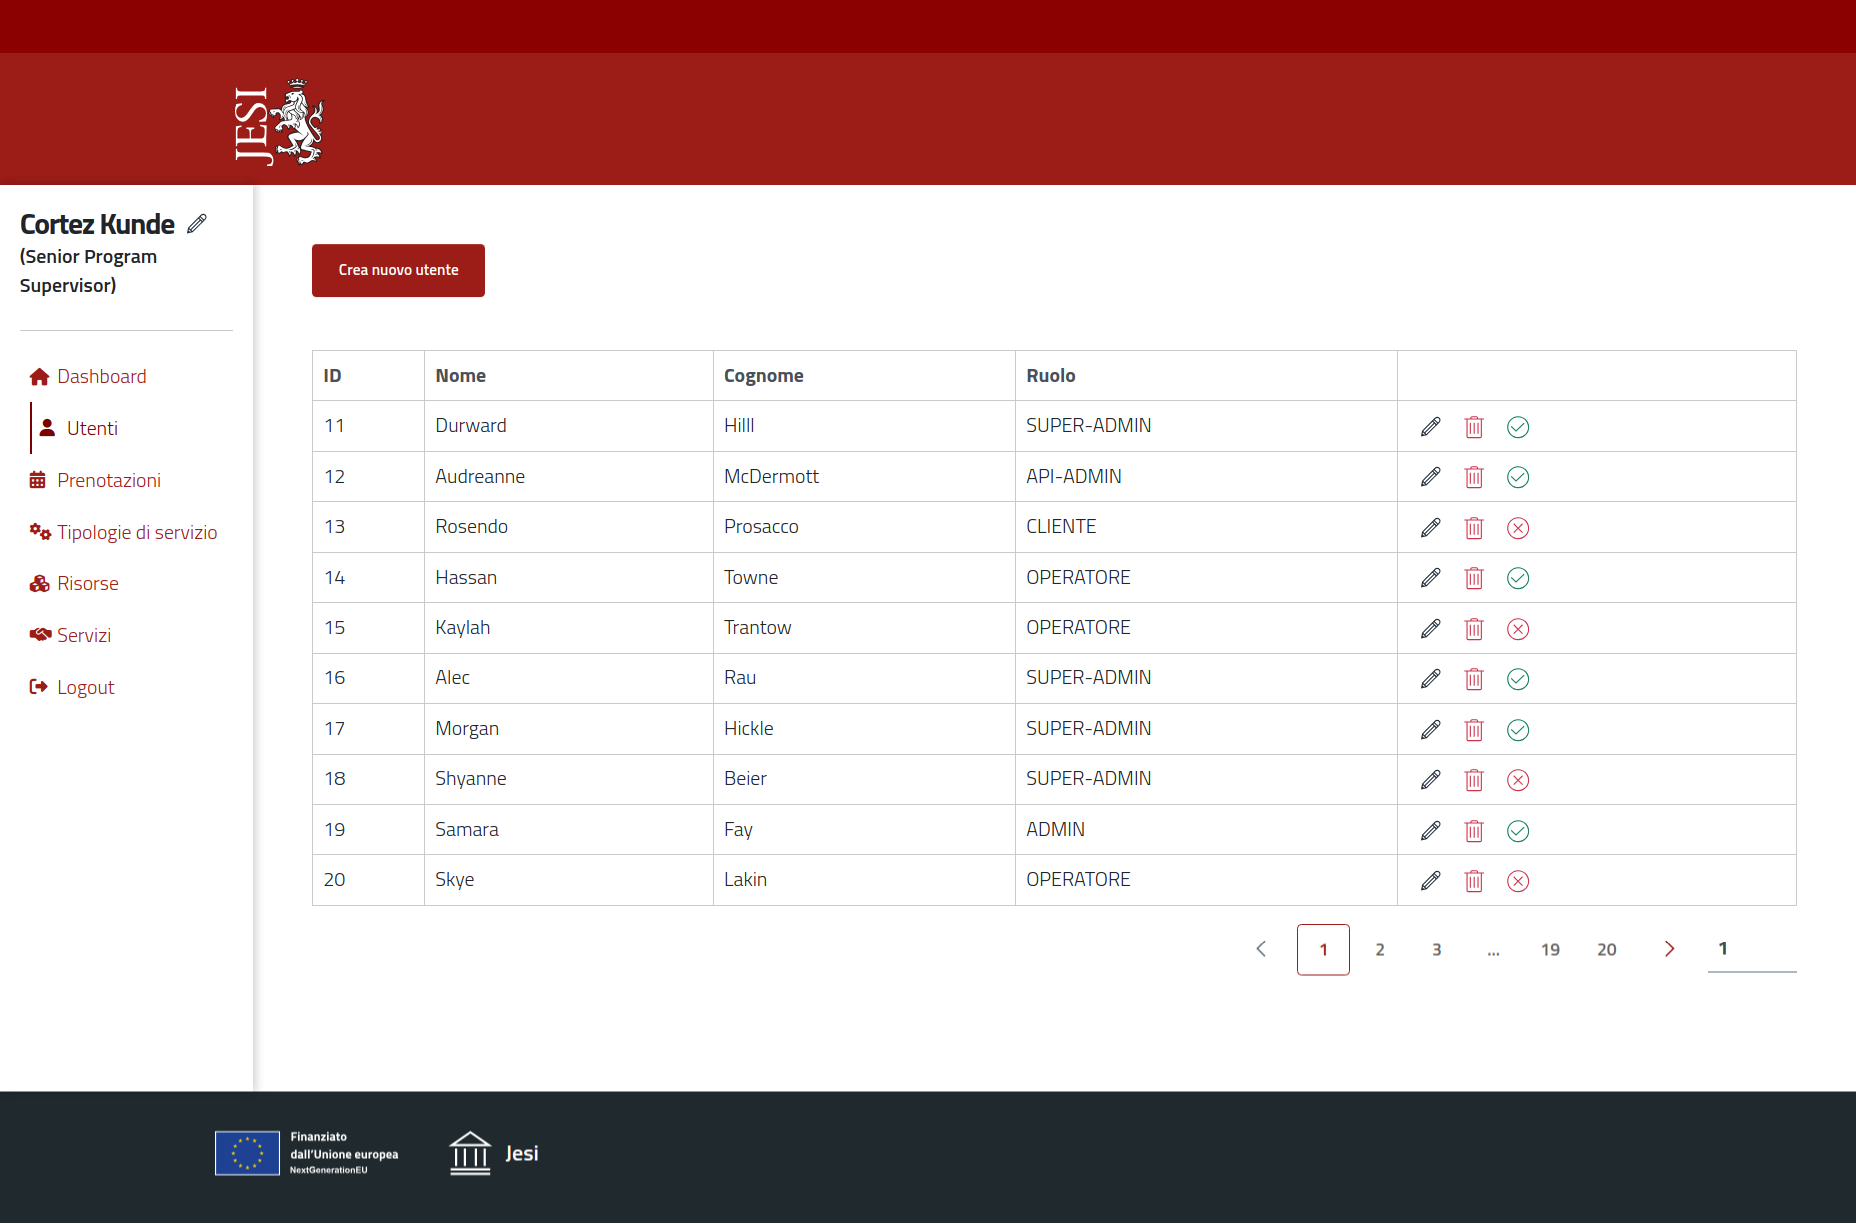Go to next page with right chevron
The width and height of the screenshot is (1856, 1224).
[1668, 949]
